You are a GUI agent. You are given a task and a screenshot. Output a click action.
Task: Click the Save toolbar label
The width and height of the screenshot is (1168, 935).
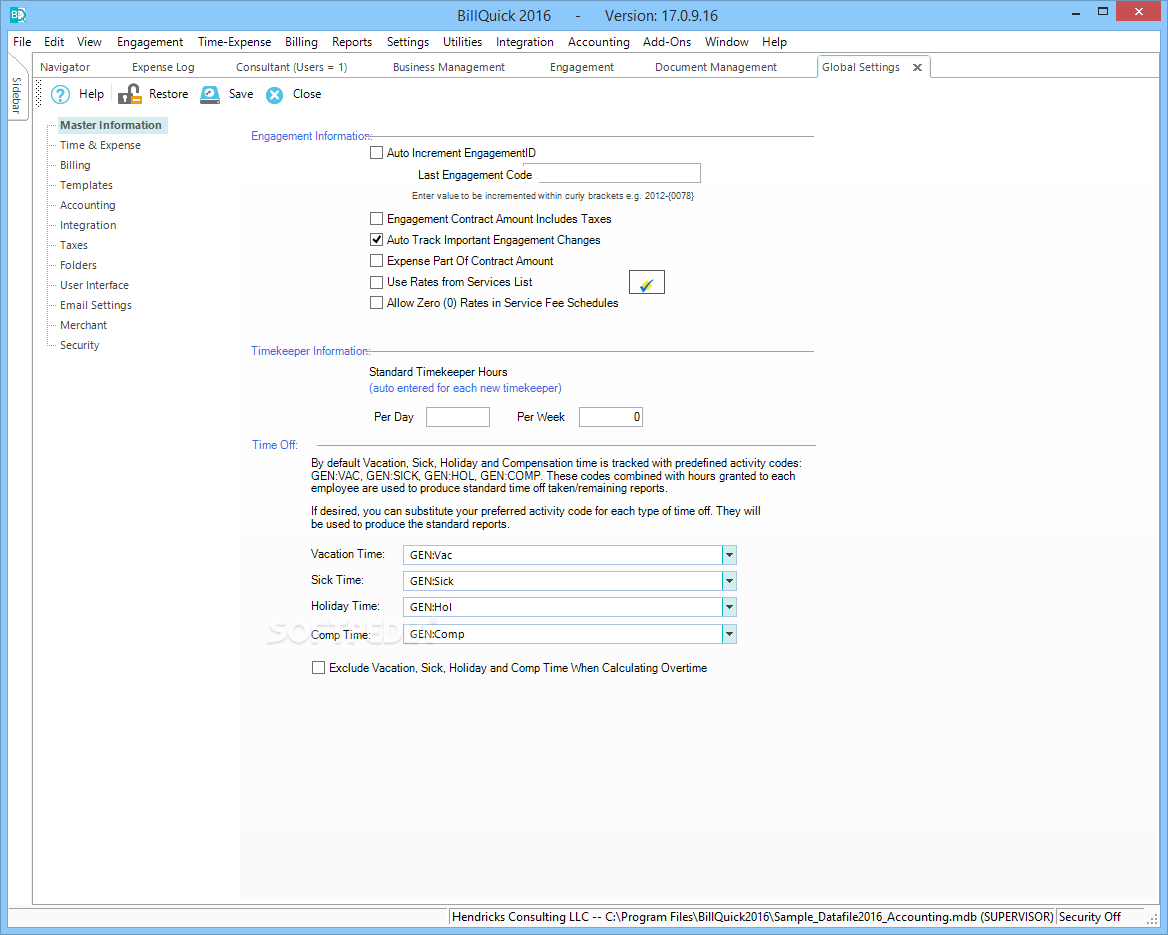click(241, 95)
